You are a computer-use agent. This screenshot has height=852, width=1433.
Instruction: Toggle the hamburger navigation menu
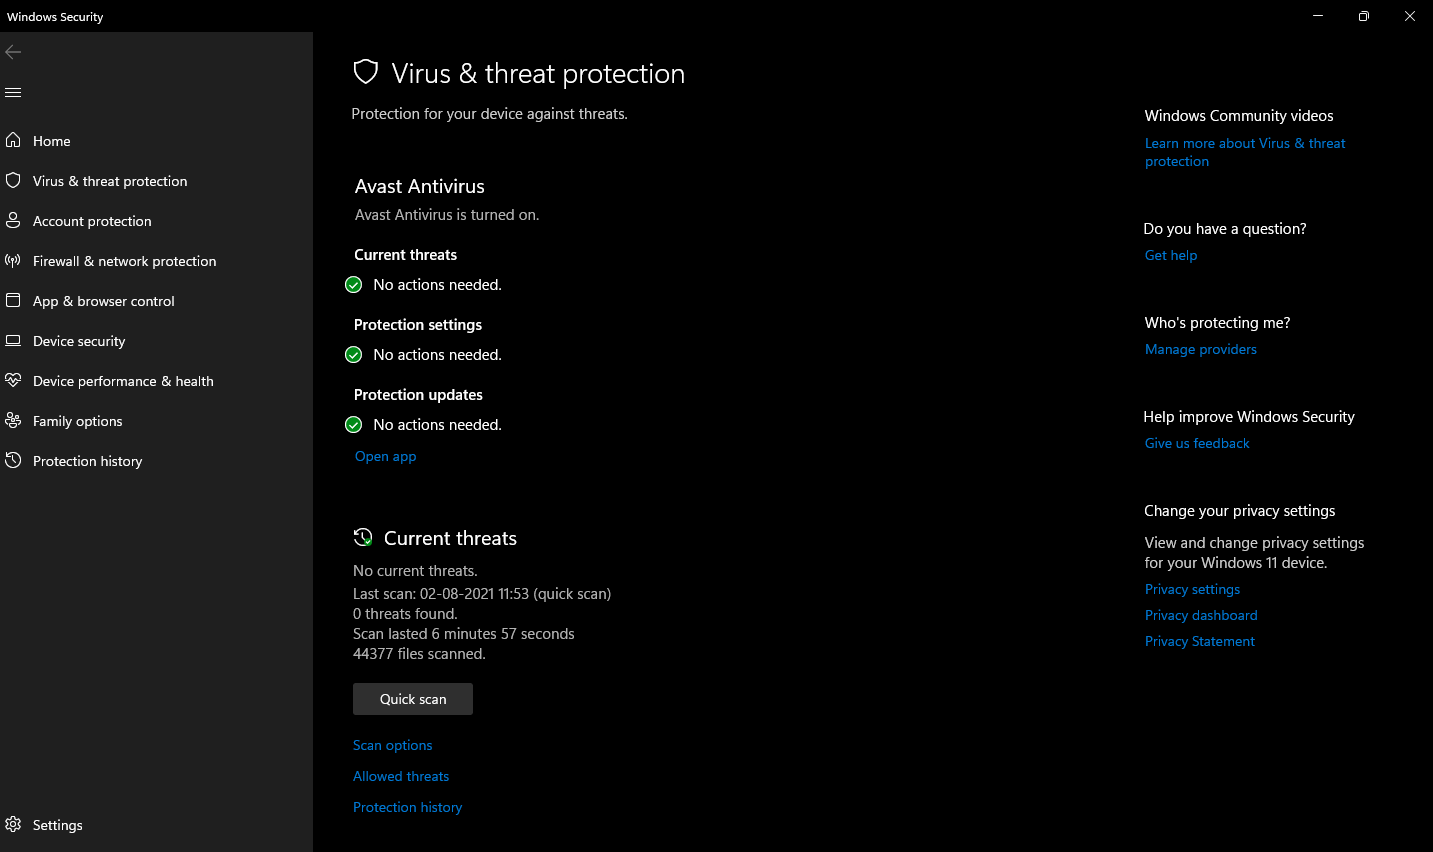(13, 92)
